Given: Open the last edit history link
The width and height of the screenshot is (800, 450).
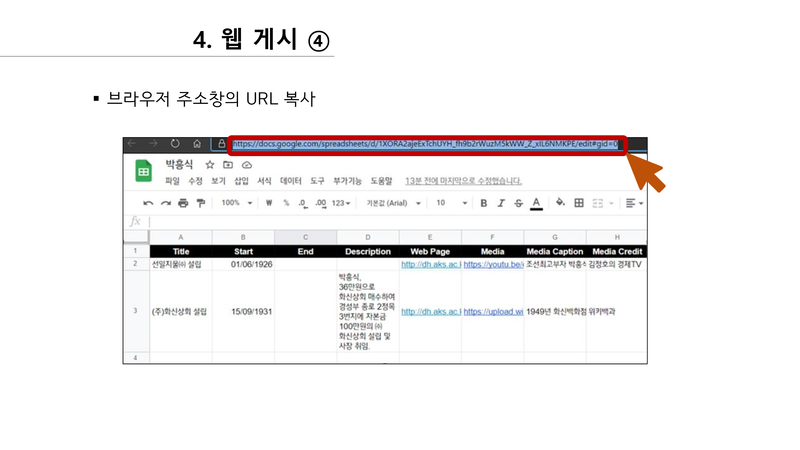Looking at the screenshot, I should click(x=464, y=181).
